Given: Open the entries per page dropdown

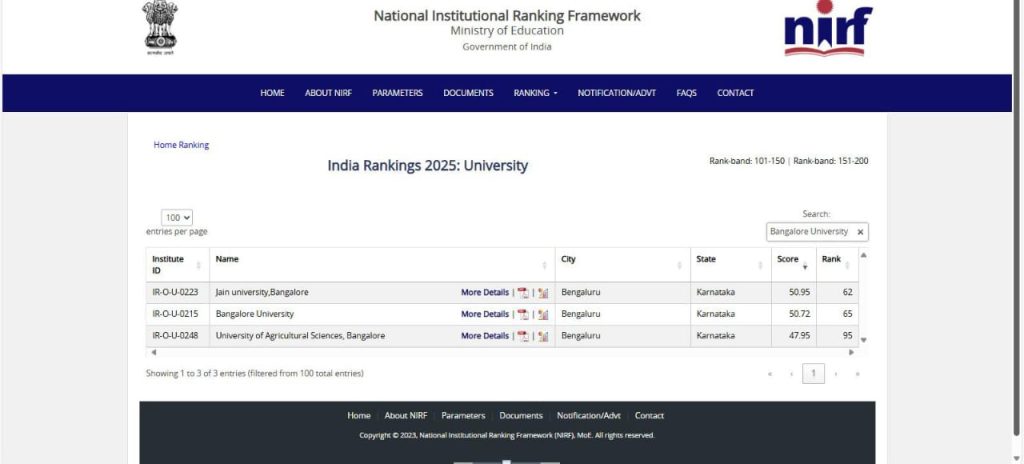Looking at the screenshot, I should click(177, 217).
